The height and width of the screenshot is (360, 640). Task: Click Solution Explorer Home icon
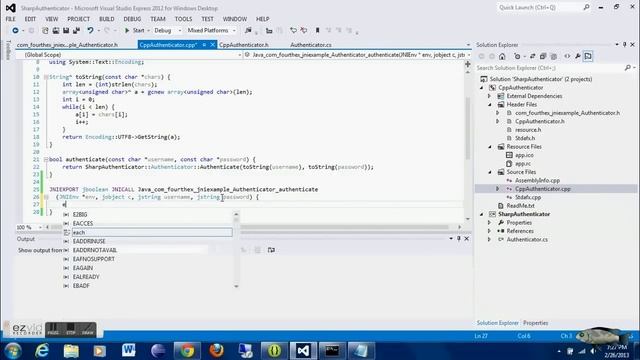502,56
